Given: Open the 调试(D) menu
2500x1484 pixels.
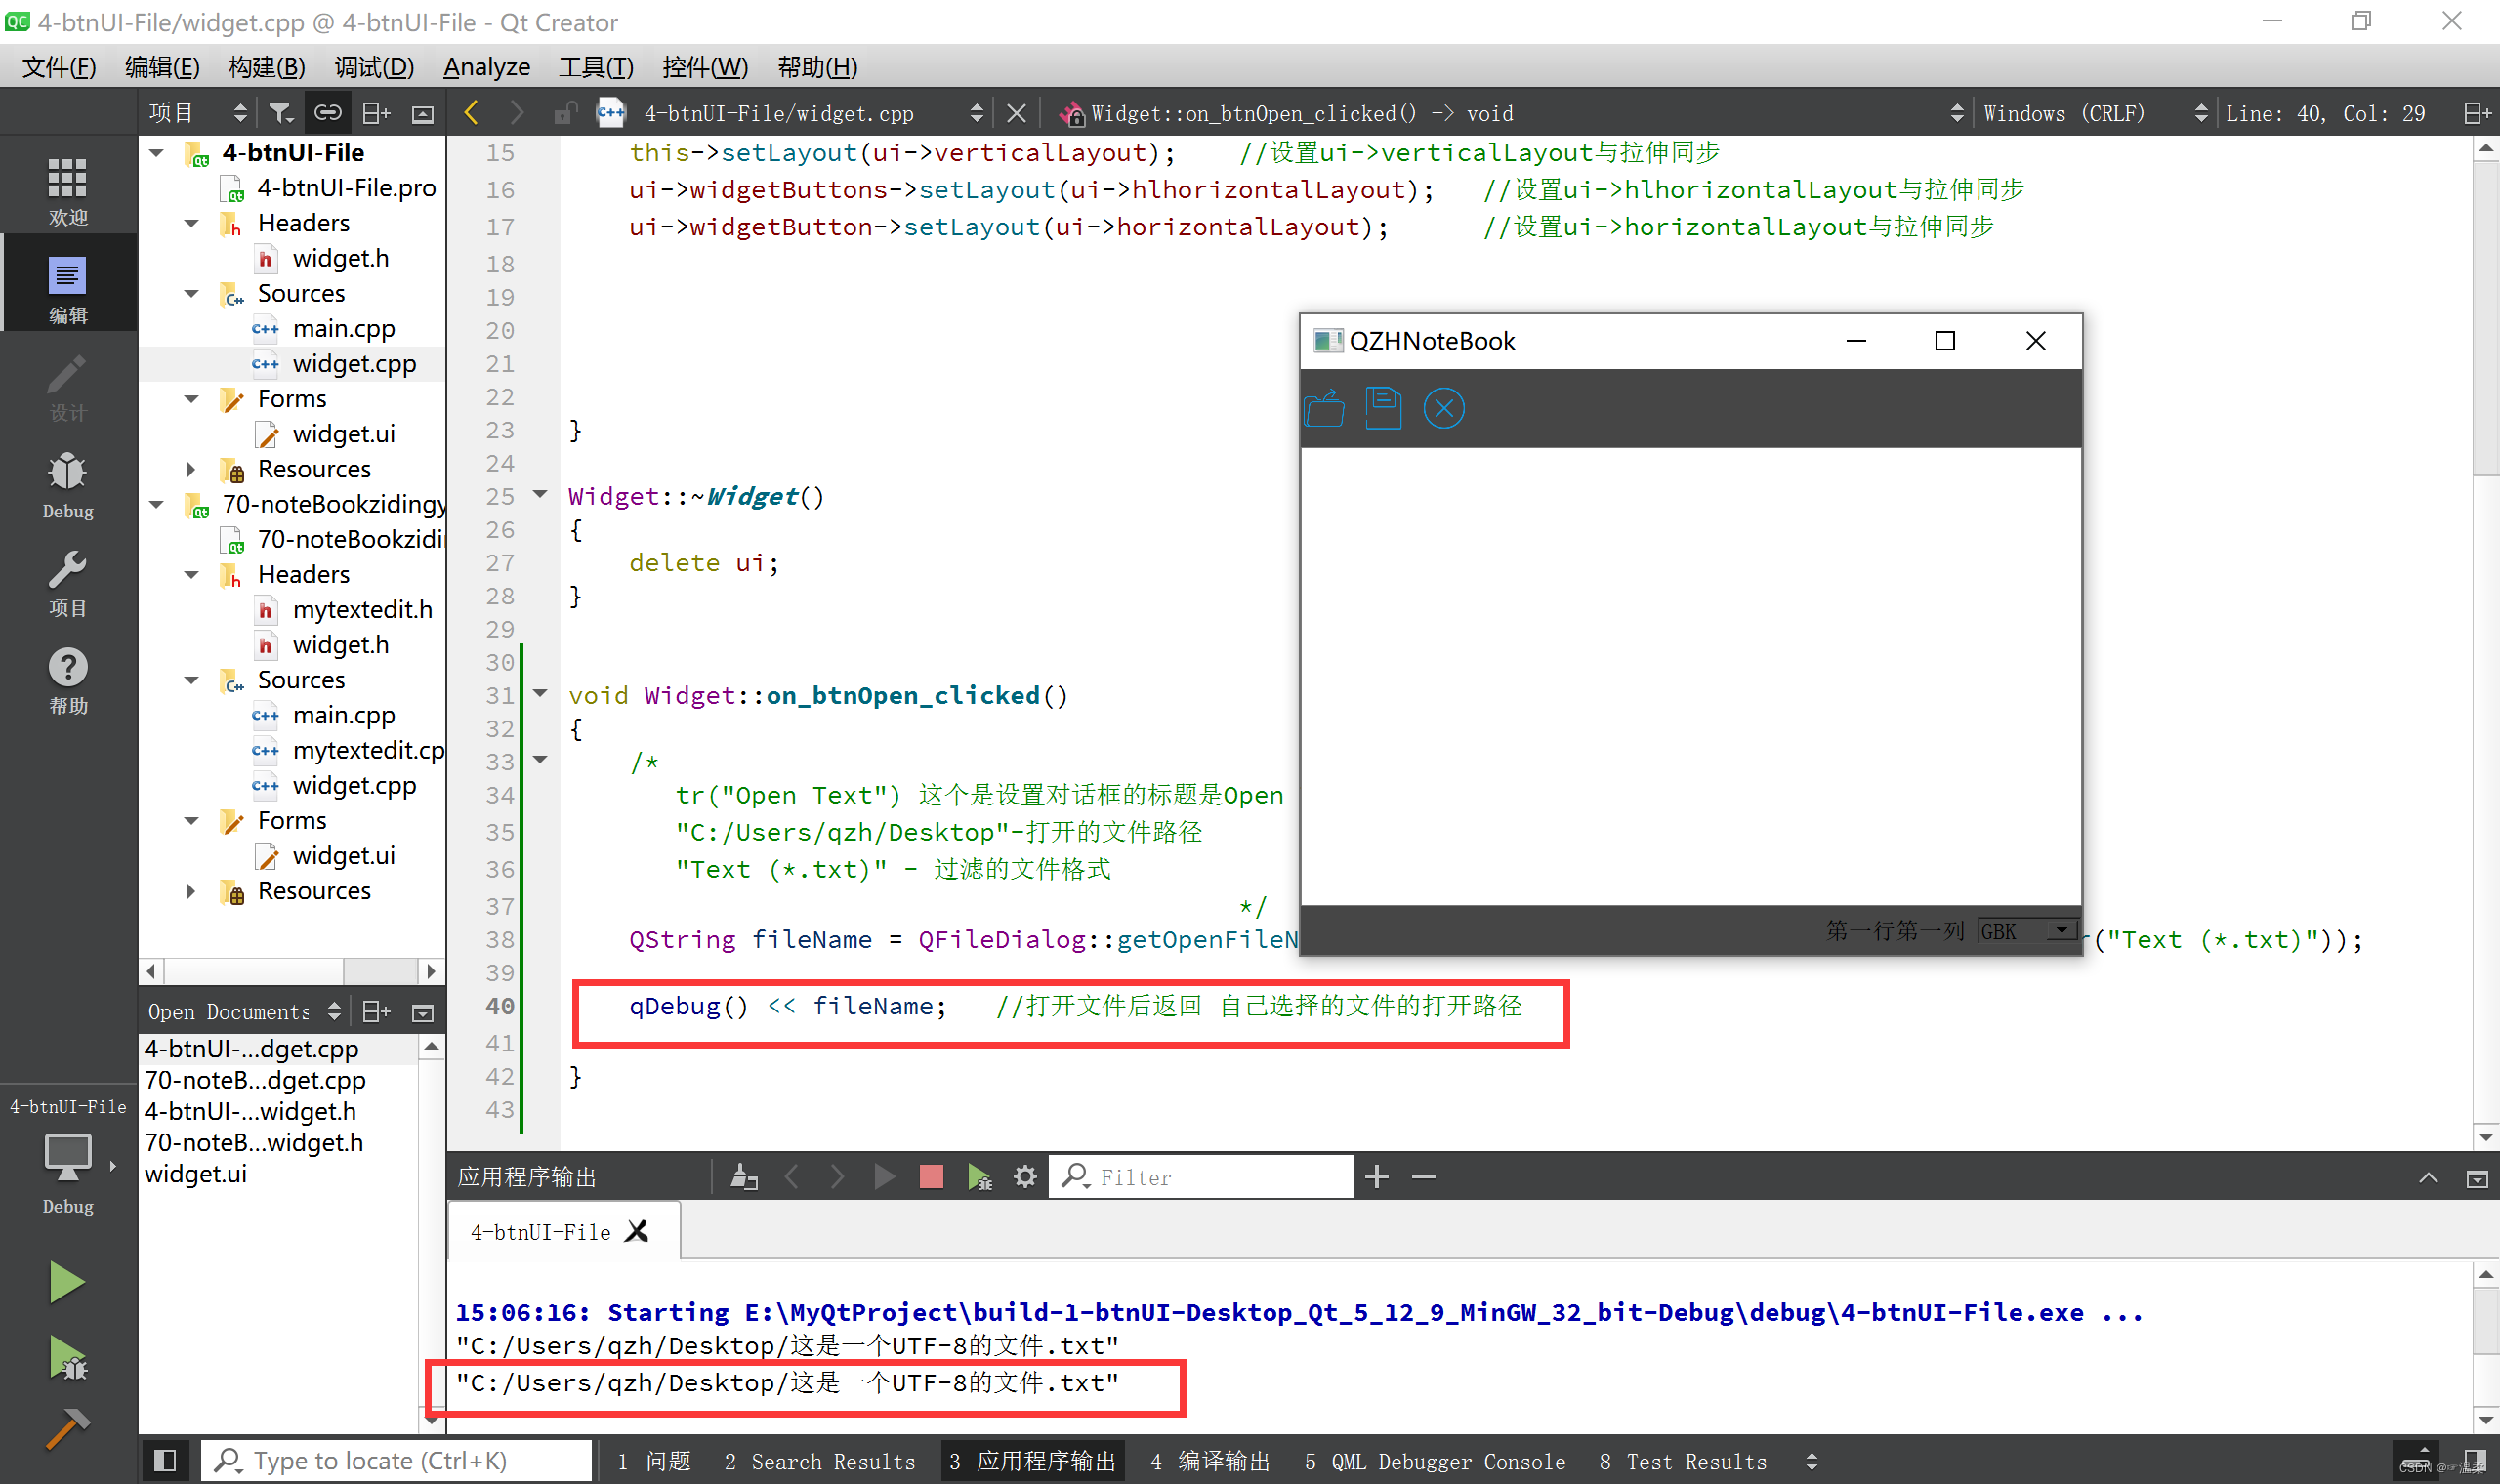Looking at the screenshot, I should 374,67.
